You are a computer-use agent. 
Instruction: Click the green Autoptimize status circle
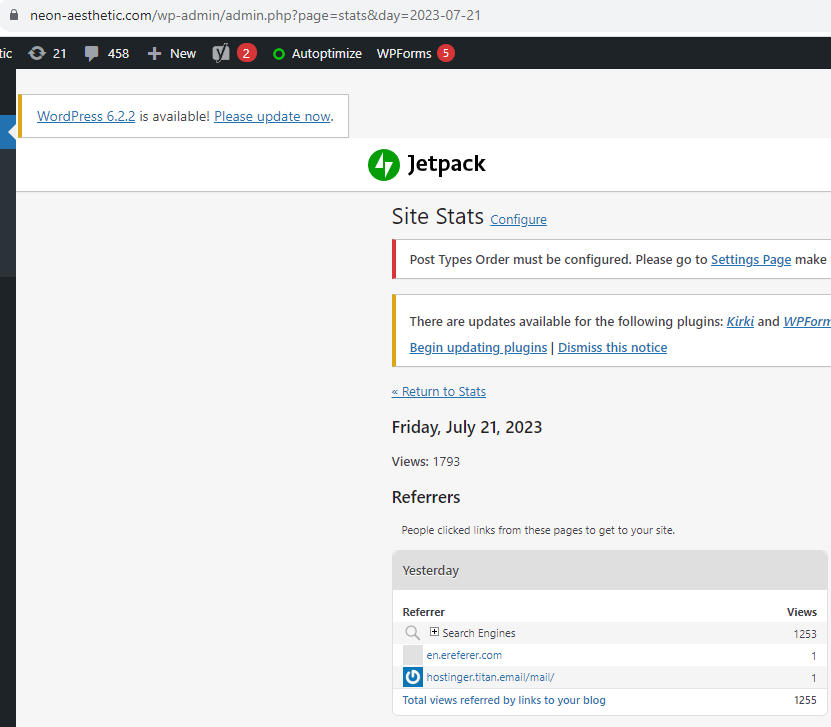pyautogui.click(x=279, y=54)
